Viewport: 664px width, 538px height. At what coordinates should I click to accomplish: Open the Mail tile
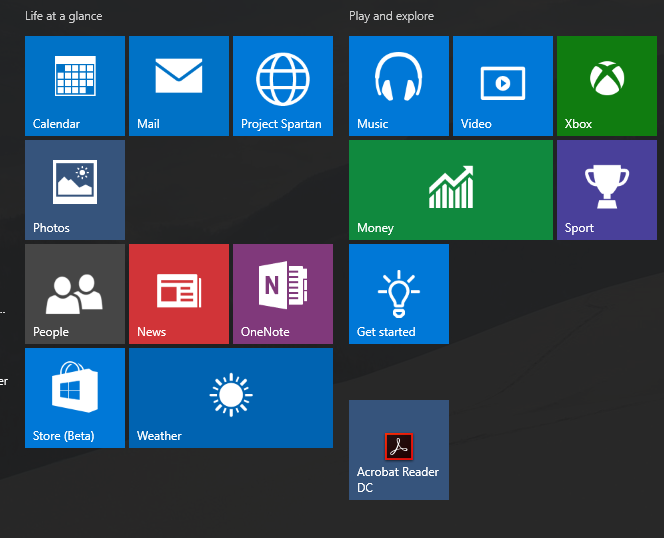179,86
